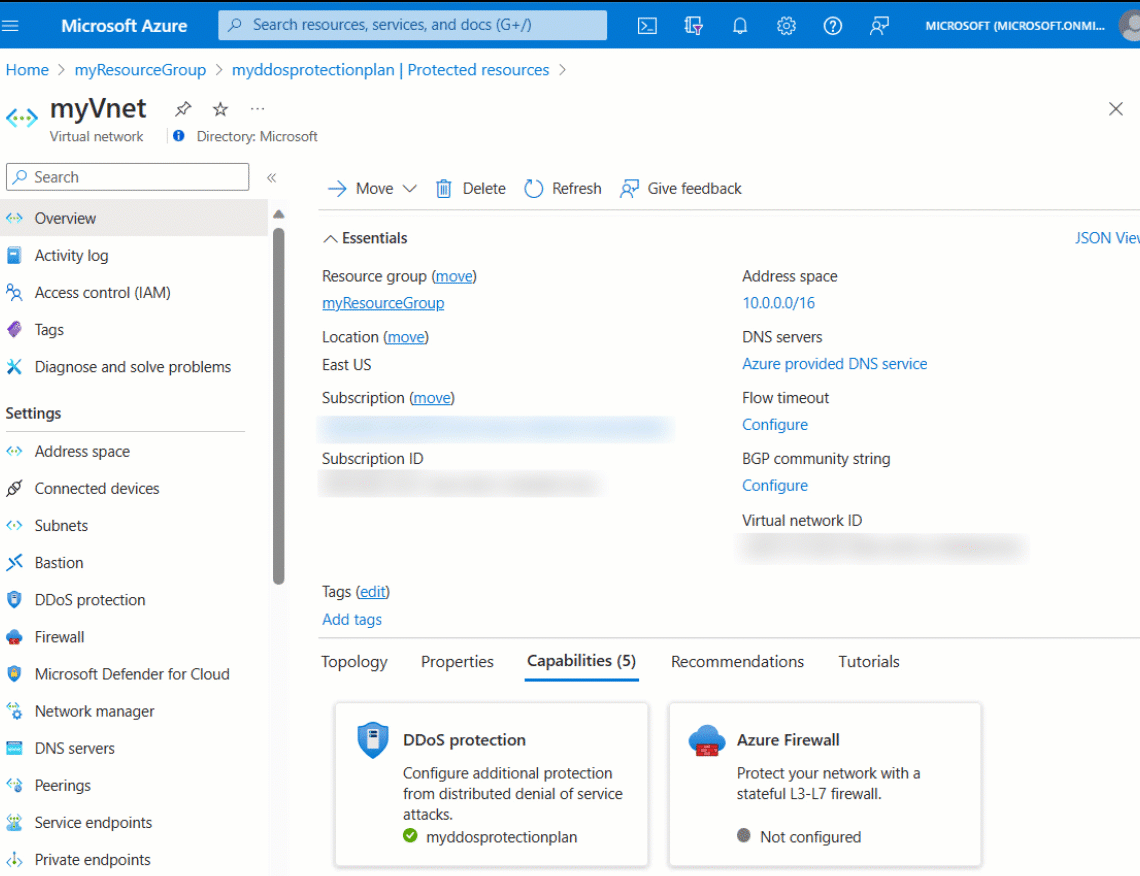Focus the top resource search box

[x=412, y=25]
